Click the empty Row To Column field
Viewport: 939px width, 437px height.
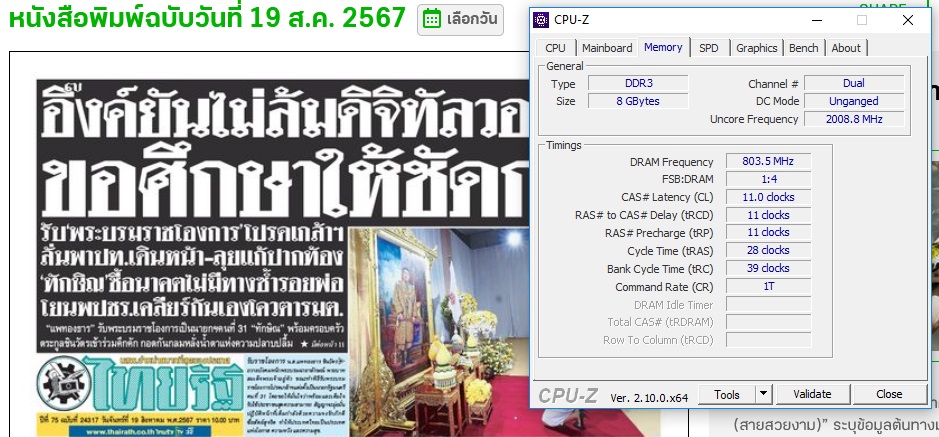point(768,340)
